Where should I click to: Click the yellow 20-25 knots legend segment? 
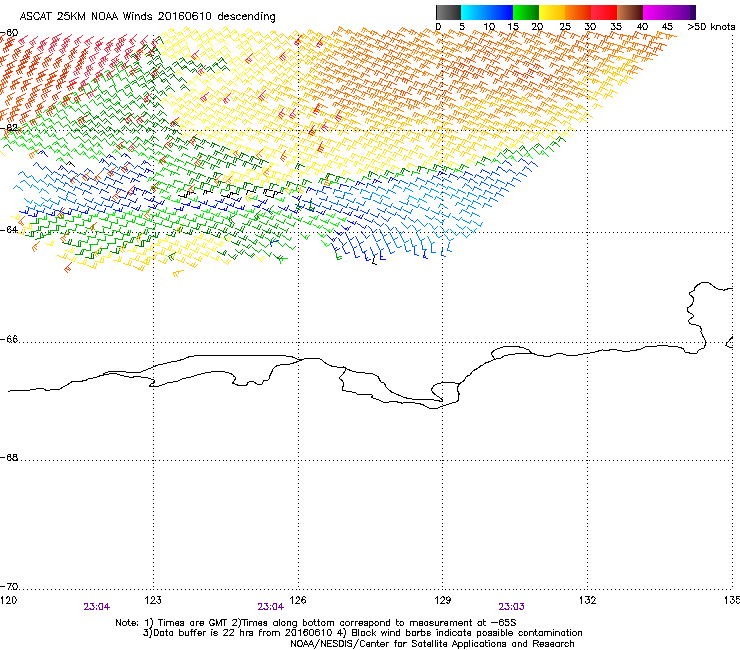[552, 12]
